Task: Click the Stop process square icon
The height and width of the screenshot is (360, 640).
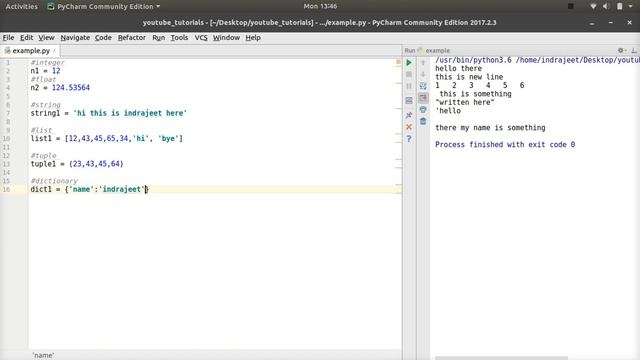Action: click(409, 74)
